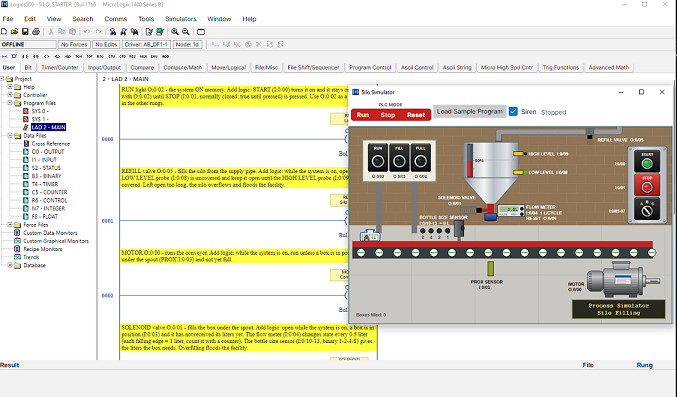The image size is (677, 397).
Task: Switch to the Timer/Counter instruction tab
Action: pyautogui.click(x=60, y=67)
